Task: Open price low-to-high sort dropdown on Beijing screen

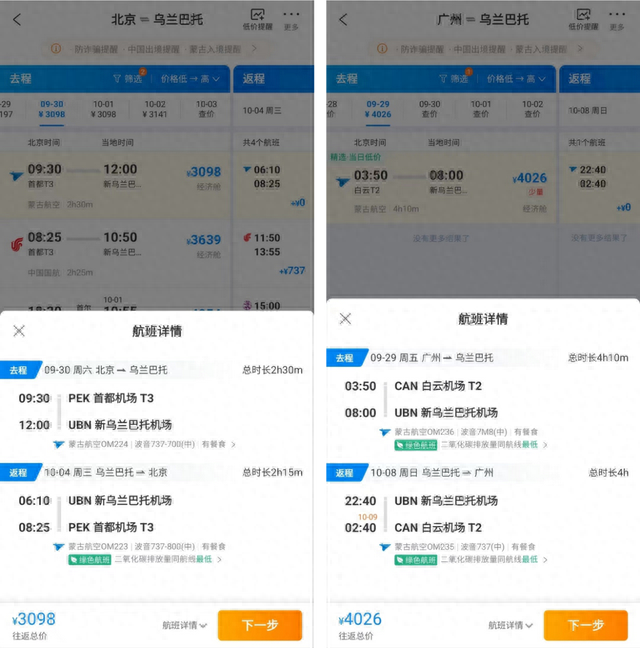Action: click(x=190, y=79)
